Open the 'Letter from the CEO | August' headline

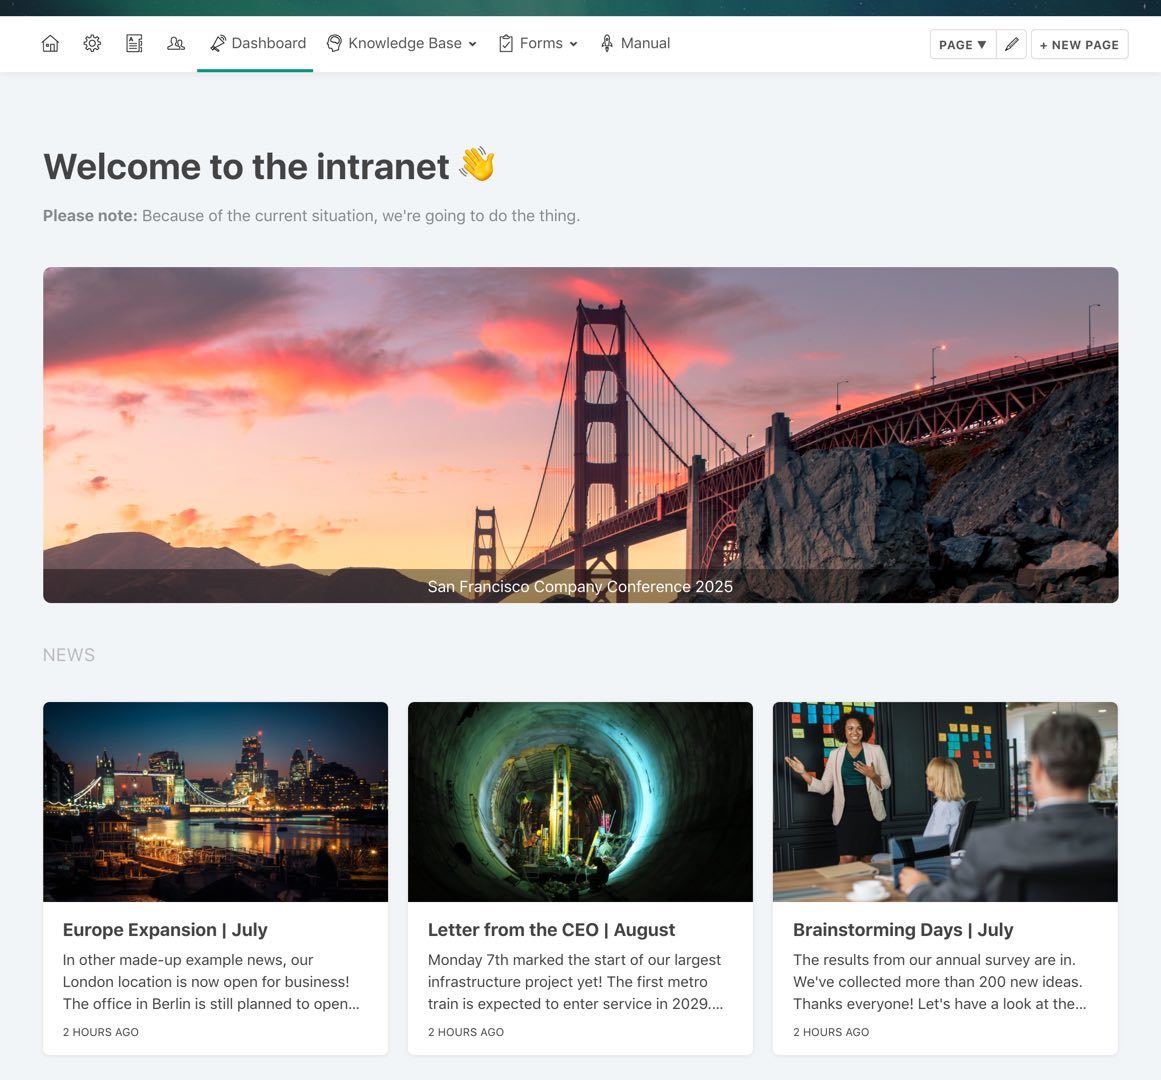click(552, 930)
